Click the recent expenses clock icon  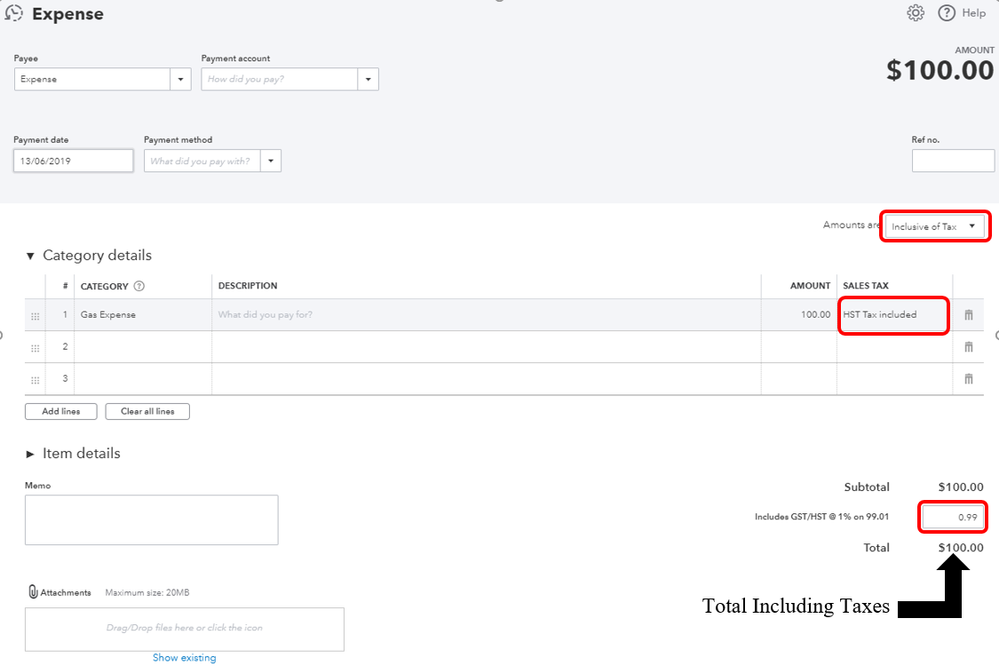pos(14,13)
